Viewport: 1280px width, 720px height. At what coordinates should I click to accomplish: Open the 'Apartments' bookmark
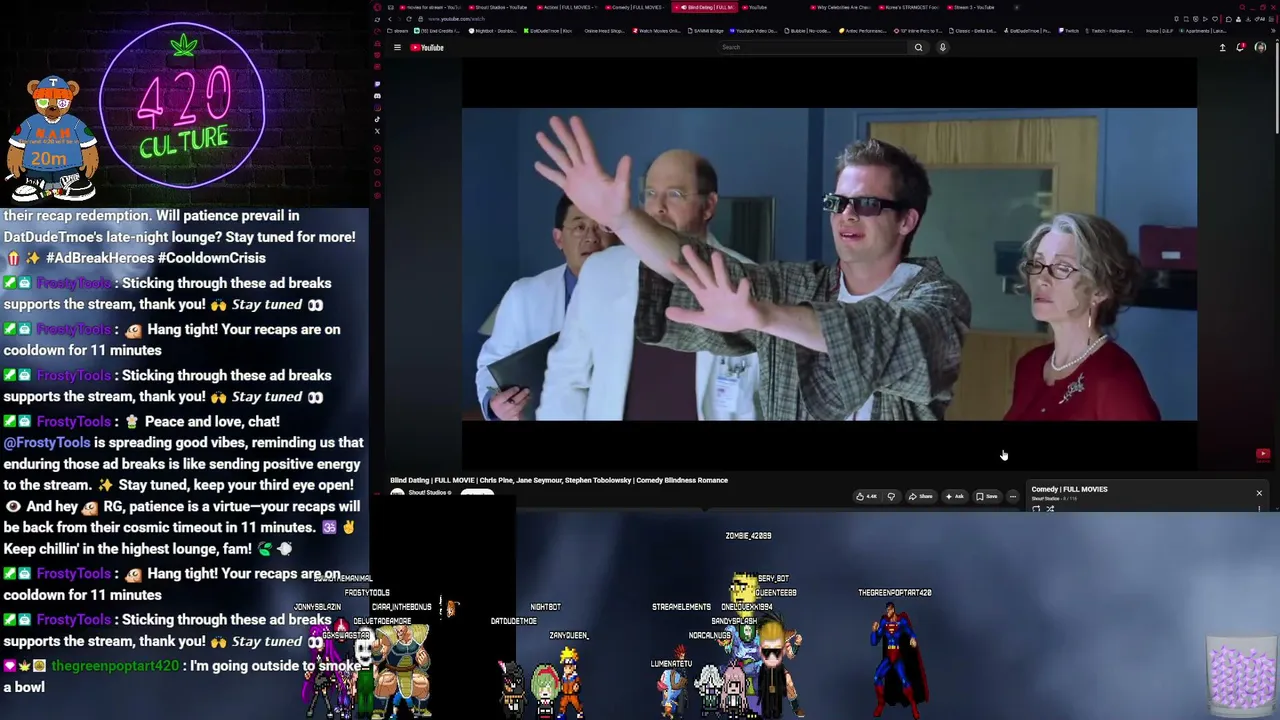[1201, 31]
